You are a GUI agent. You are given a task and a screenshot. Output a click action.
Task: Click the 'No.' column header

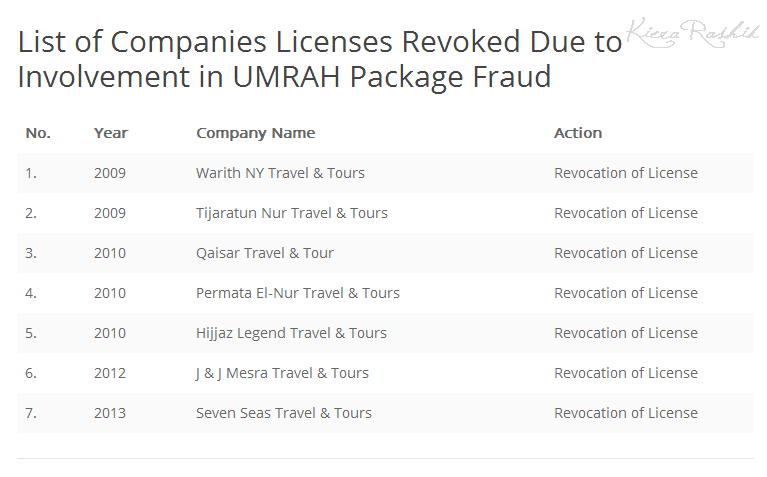click(38, 133)
